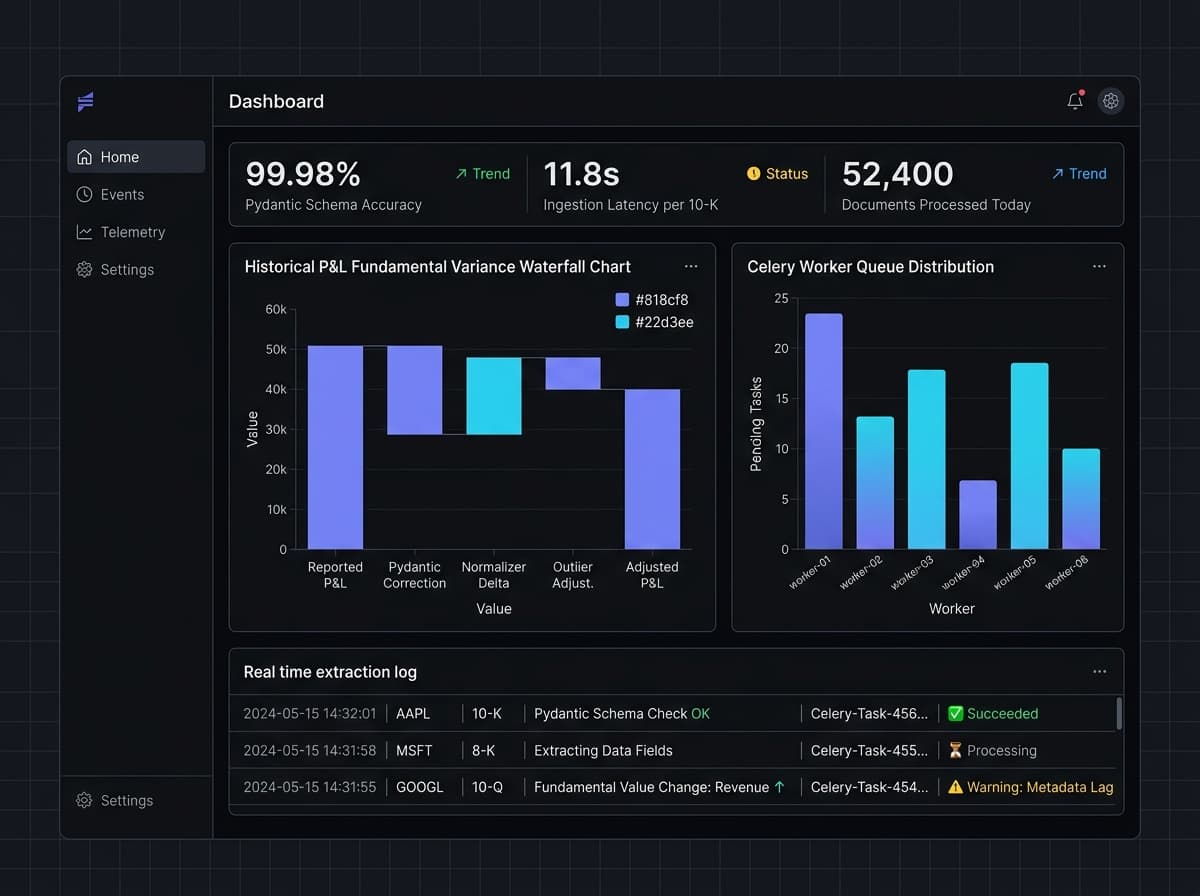Click the Outlier Adjust. bar
The image size is (1200, 896).
[x=573, y=374]
